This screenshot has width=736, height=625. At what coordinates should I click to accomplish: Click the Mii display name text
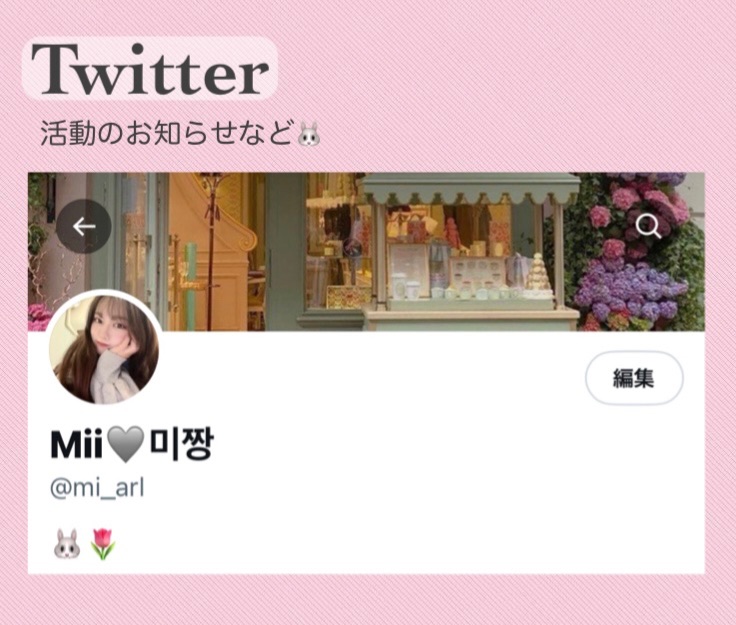tap(77, 444)
